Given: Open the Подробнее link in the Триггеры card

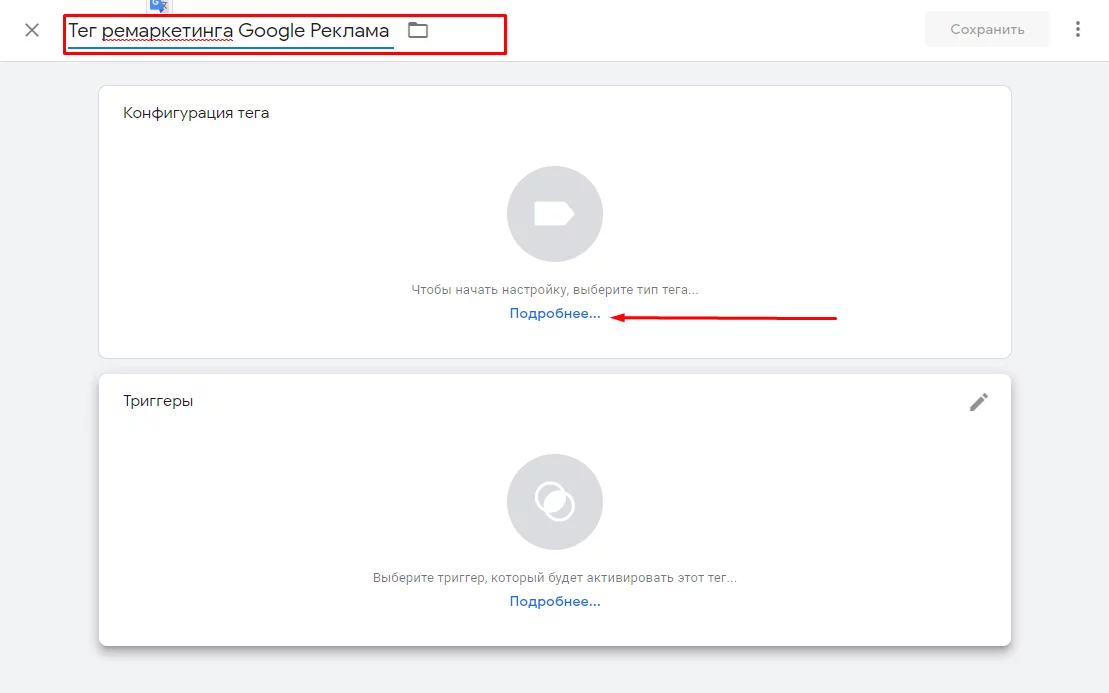Looking at the screenshot, I should (x=554, y=601).
